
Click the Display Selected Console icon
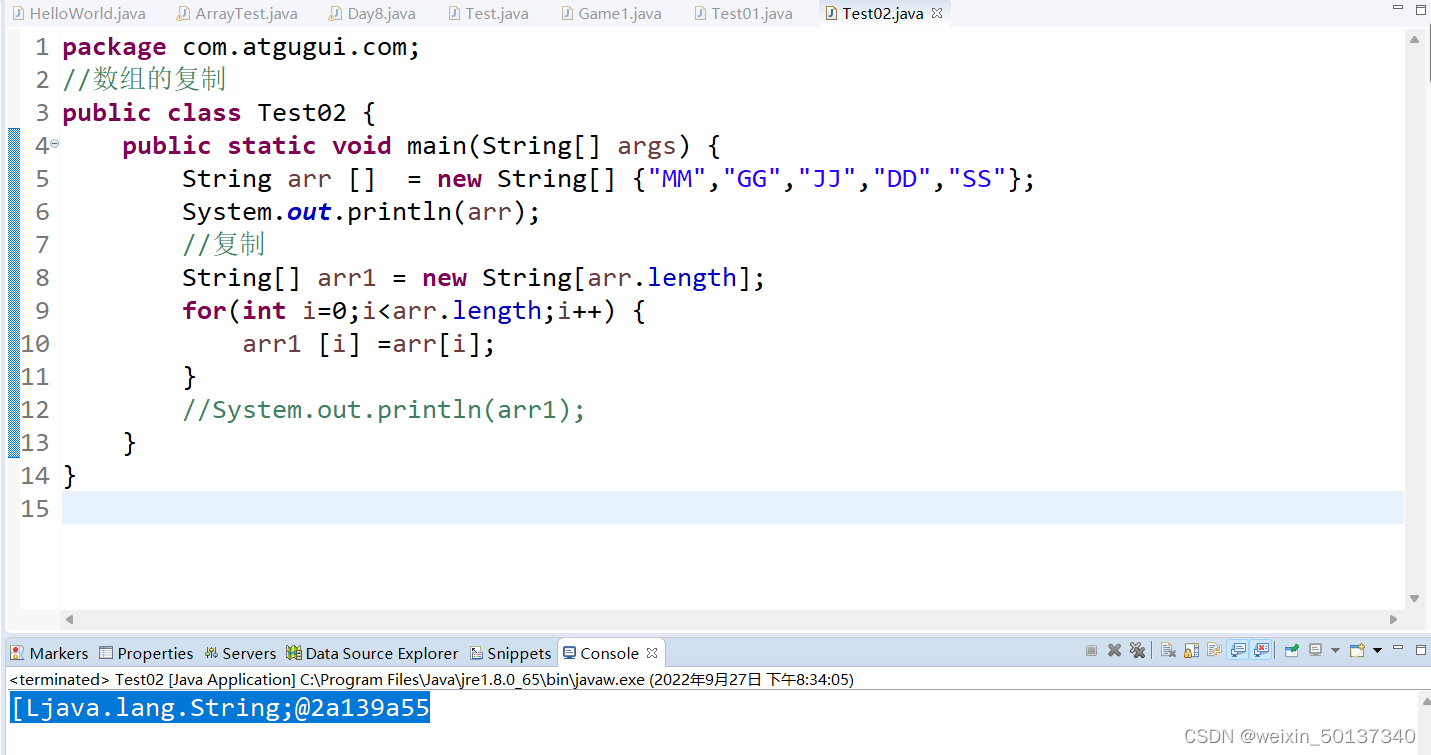tap(1315, 650)
